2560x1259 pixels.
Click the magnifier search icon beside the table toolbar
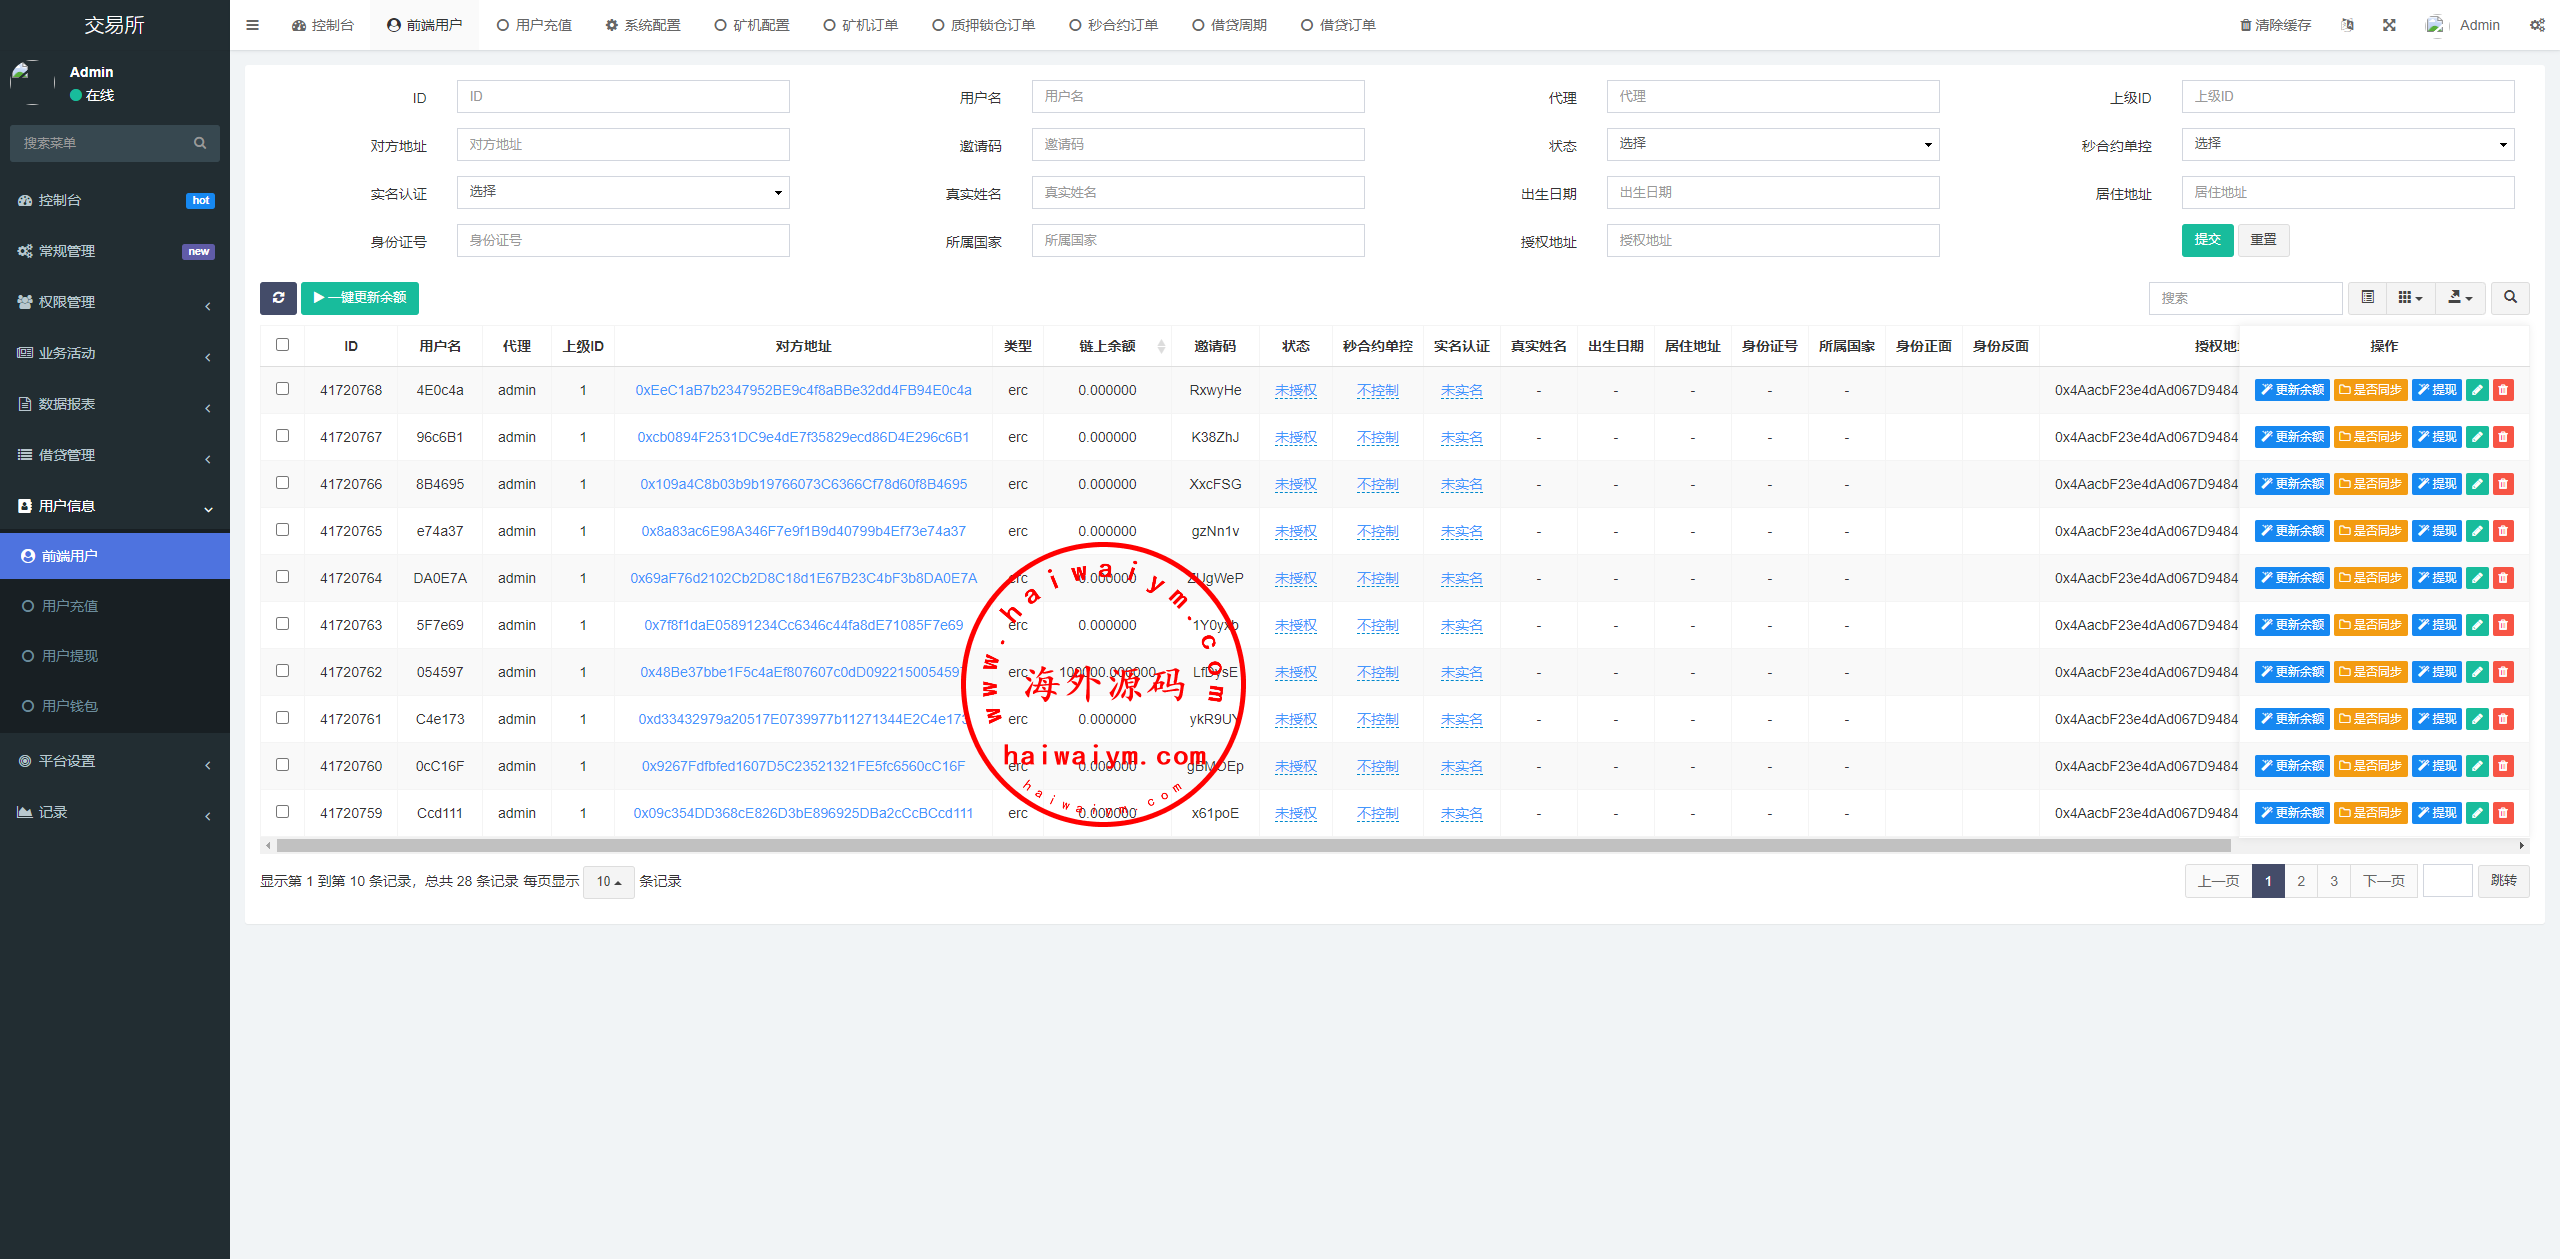point(2510,298)
